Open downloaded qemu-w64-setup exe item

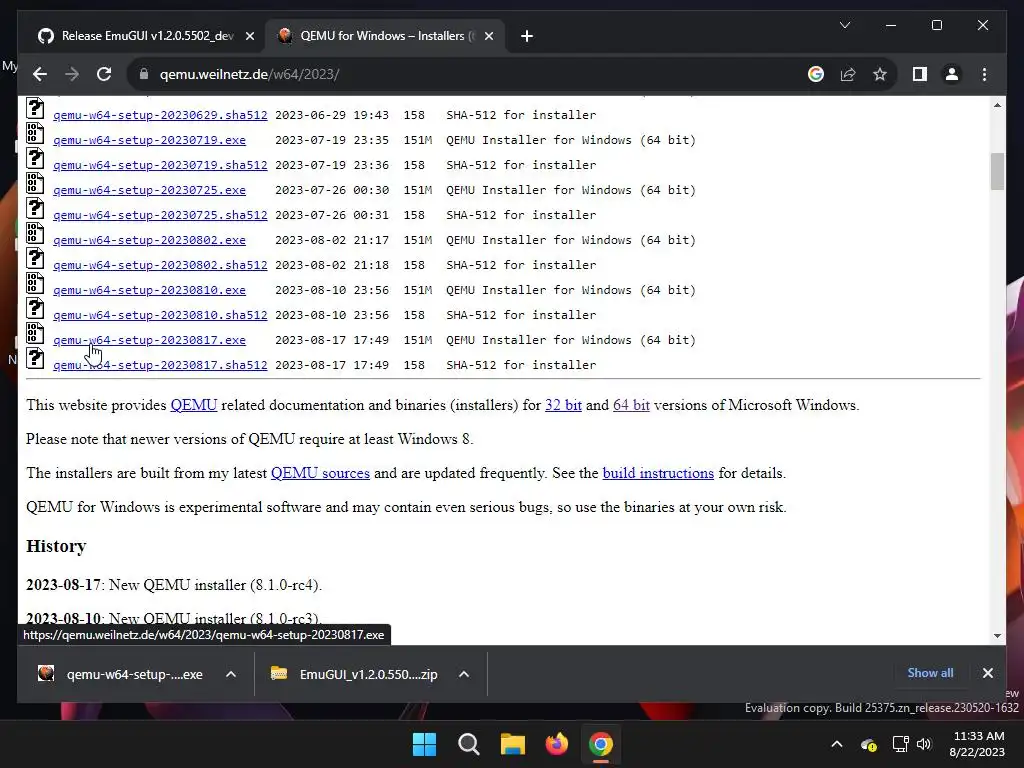coord(121,674)
